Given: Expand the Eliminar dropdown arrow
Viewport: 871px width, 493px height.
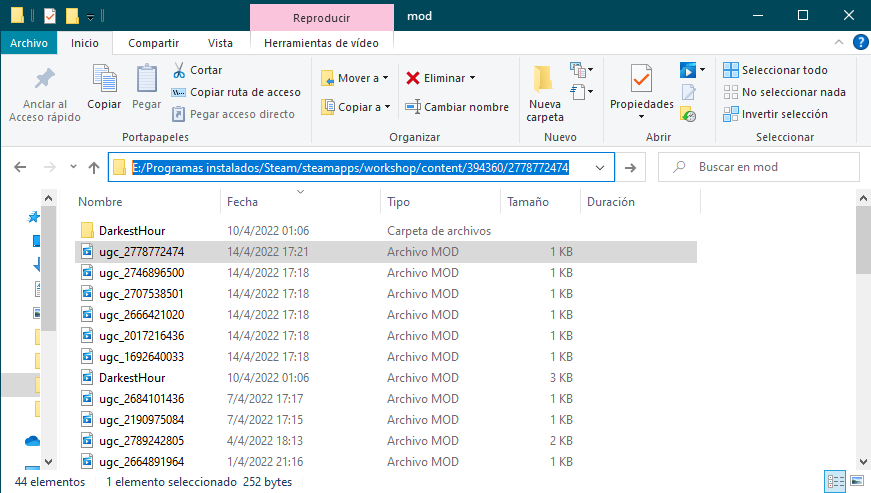Looking at the screenshot, I should (x=473, y=78).
